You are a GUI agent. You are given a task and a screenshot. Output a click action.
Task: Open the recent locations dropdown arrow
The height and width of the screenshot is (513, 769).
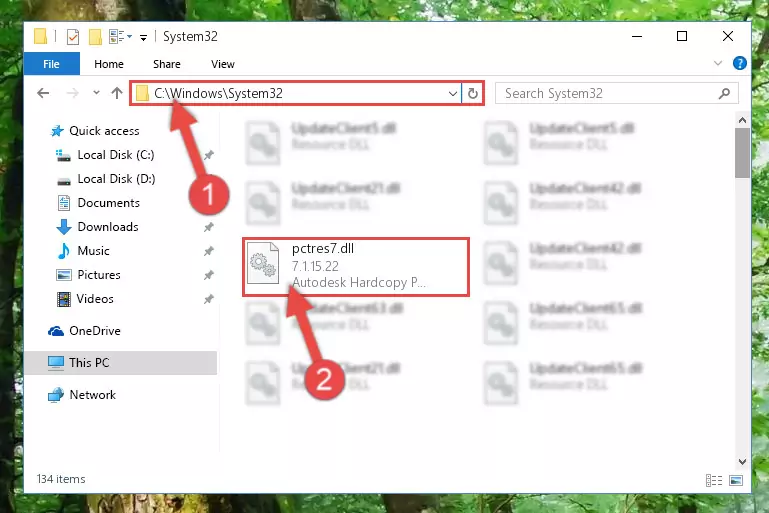click(x=96, y=93)
